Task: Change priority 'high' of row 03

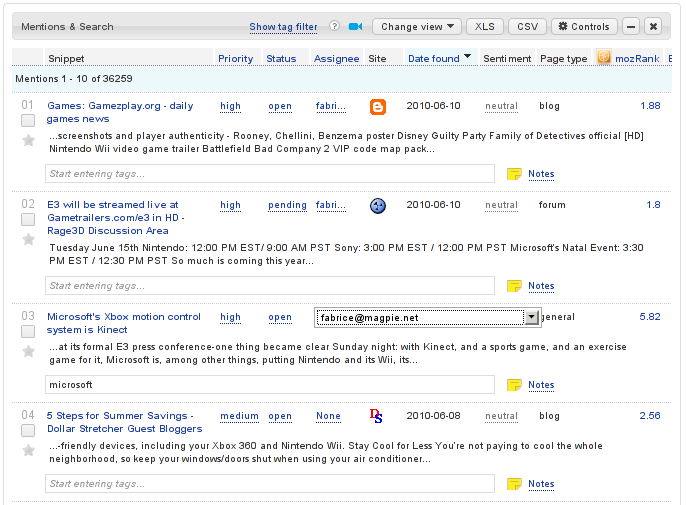Action: (230, 317)
